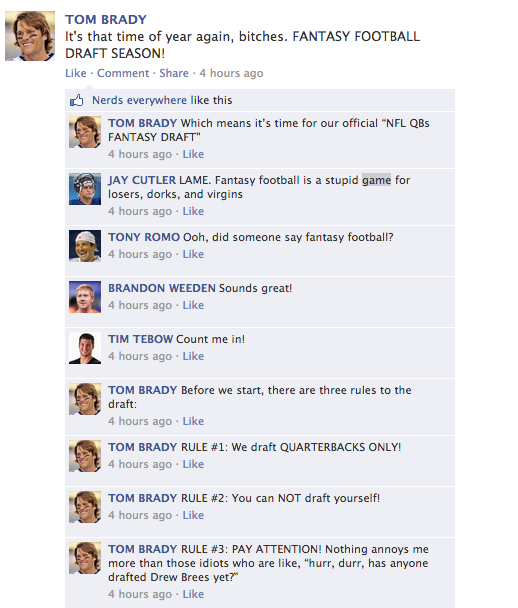518x608 pixels.
Task: Like Jay Cutler's LAME comment
Action: click(x=193, y=211)
